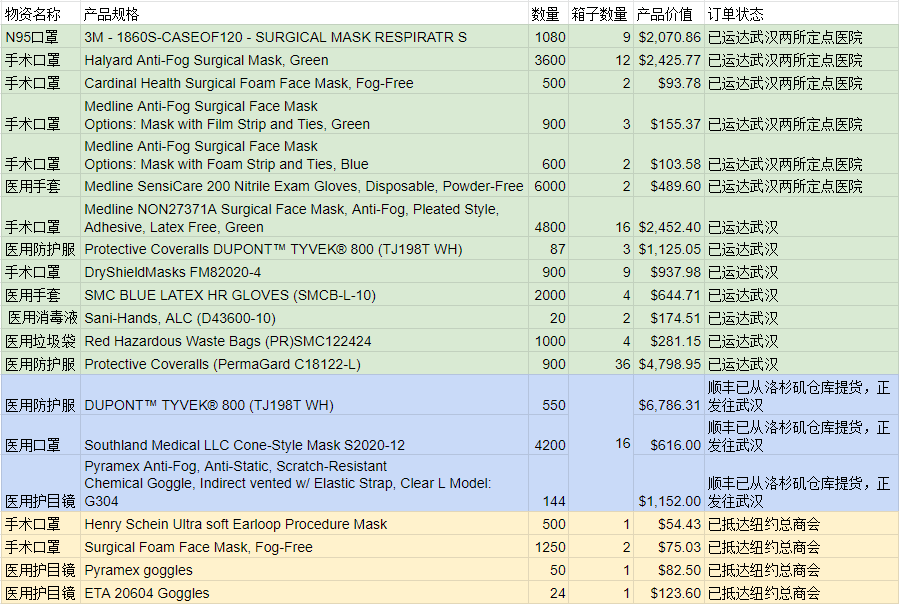Select the $93.78 value cell
This screenshot has height=604, width=899.
669,83
